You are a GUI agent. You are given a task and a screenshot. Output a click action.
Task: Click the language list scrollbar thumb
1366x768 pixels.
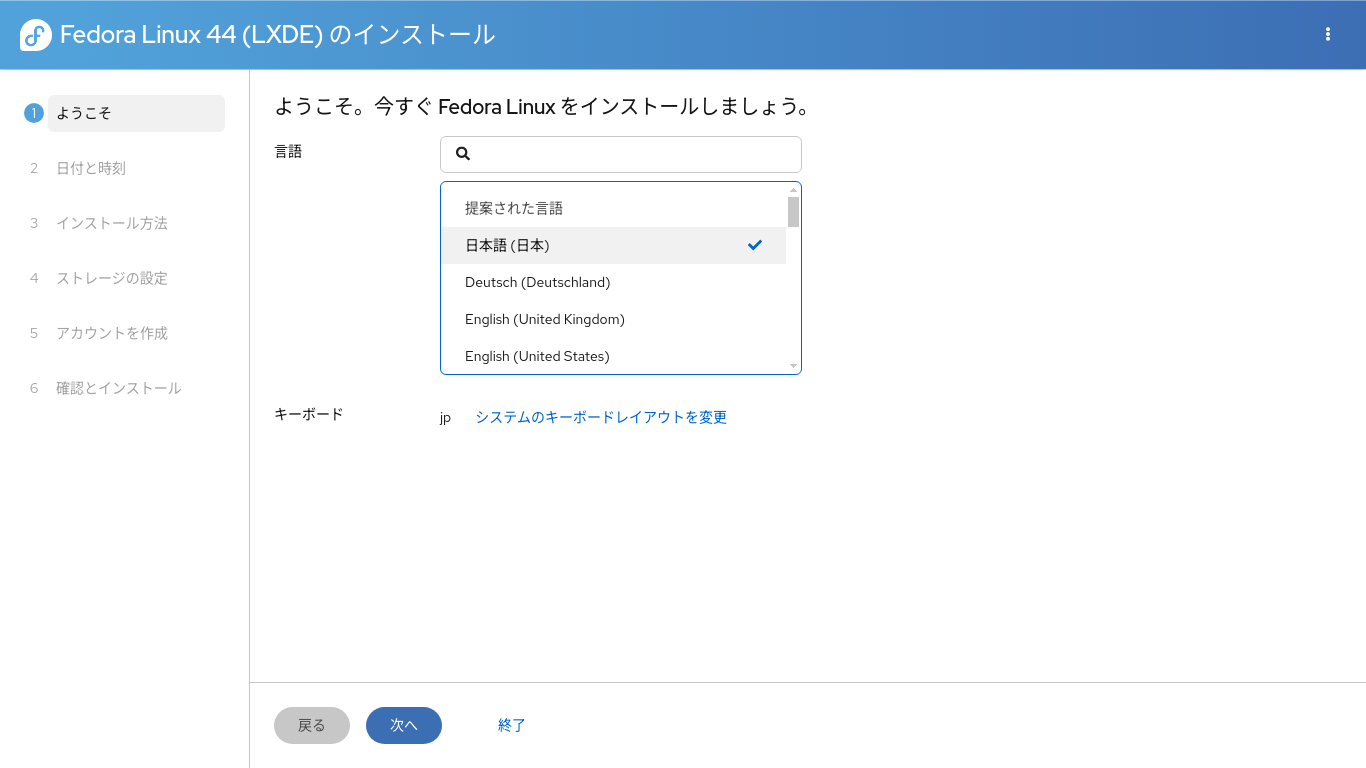coord(793,212)
